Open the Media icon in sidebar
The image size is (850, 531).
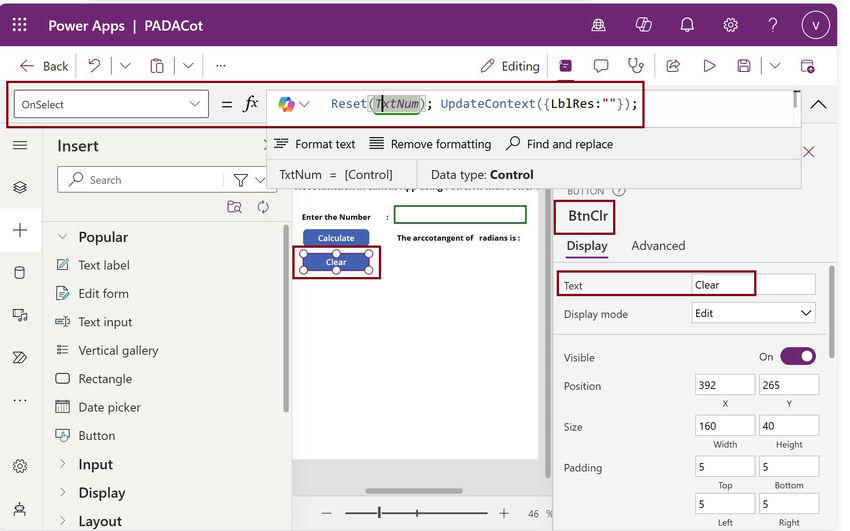point(20,315)
